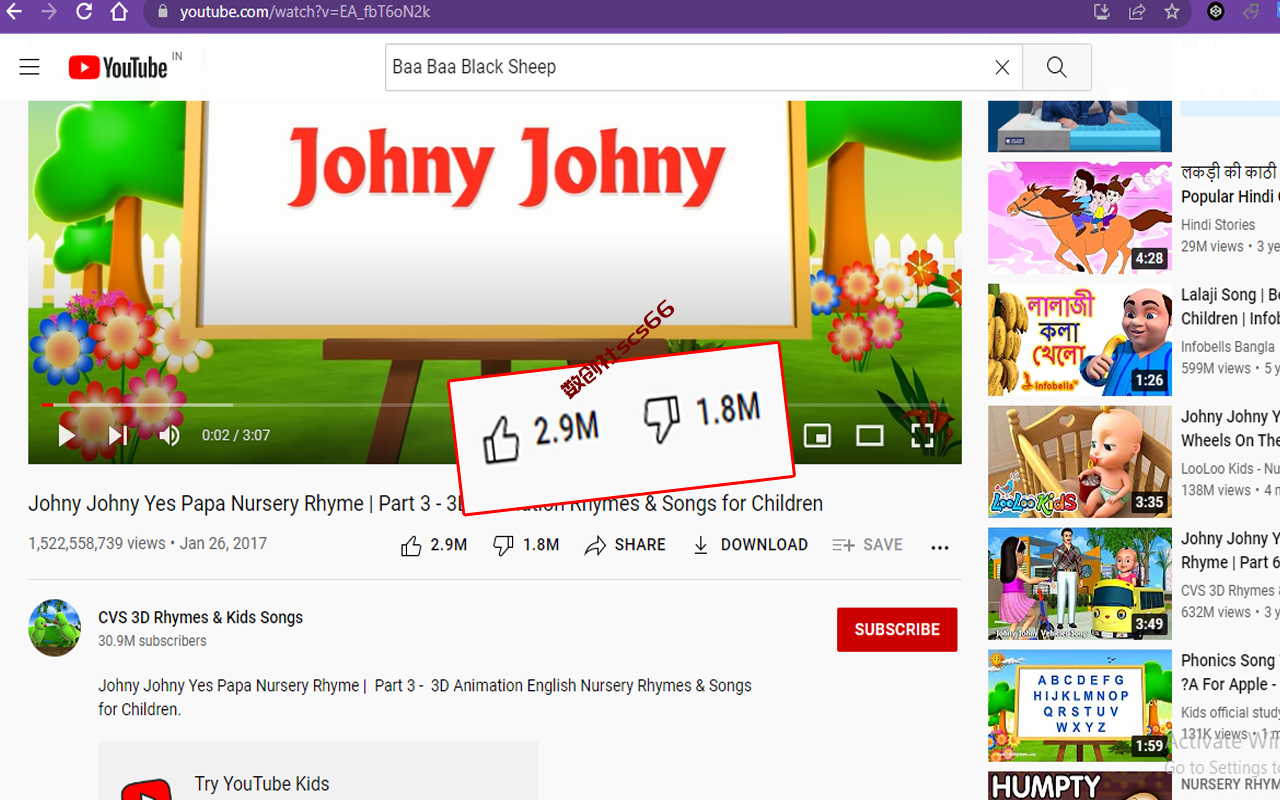Open the CVS 3D Rhymes channel avatar
Image resolution: width=1280 pixels, height=800 pixels.
(55, 628)
